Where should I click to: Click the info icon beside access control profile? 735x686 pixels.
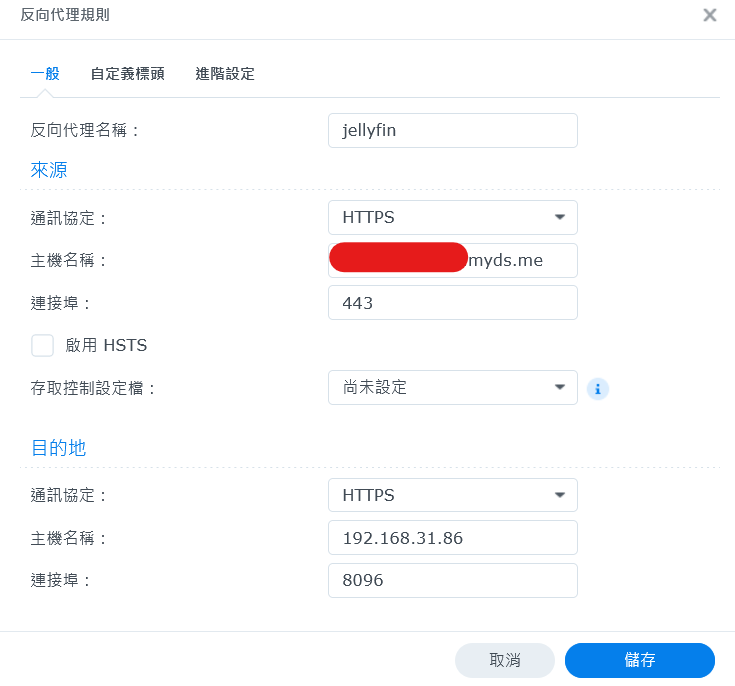click(x=598, y=389)
